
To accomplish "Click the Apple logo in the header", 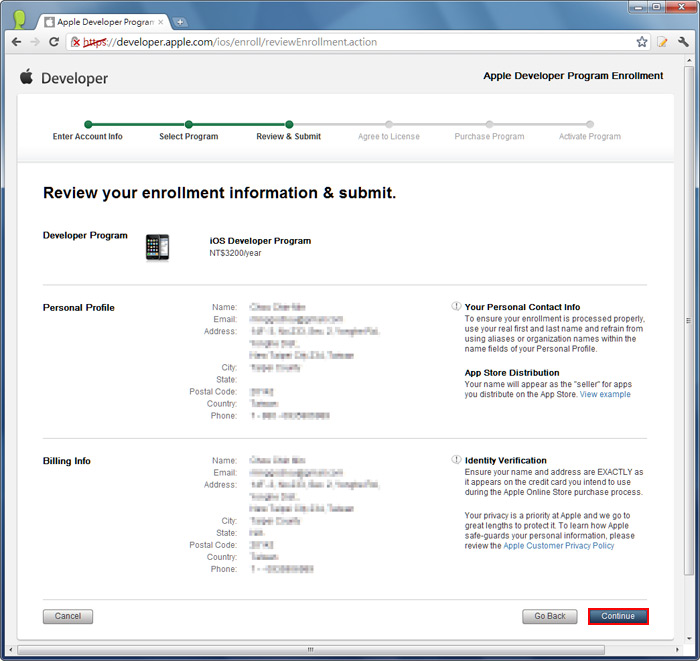I will point(26,77).
